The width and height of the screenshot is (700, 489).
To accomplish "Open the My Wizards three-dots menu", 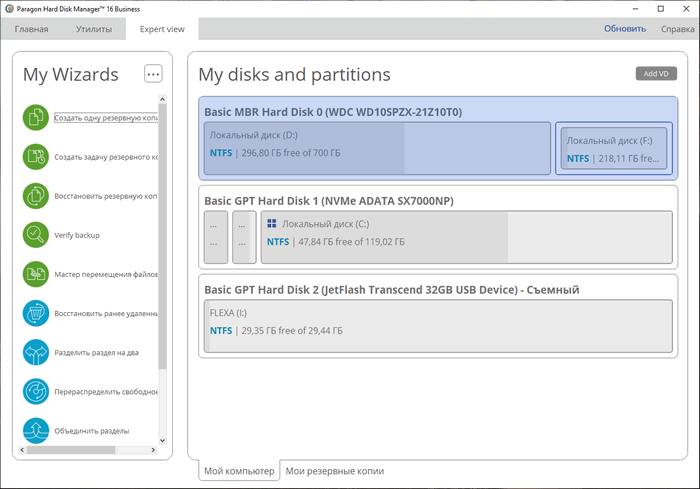I will (x=152, y=74).
